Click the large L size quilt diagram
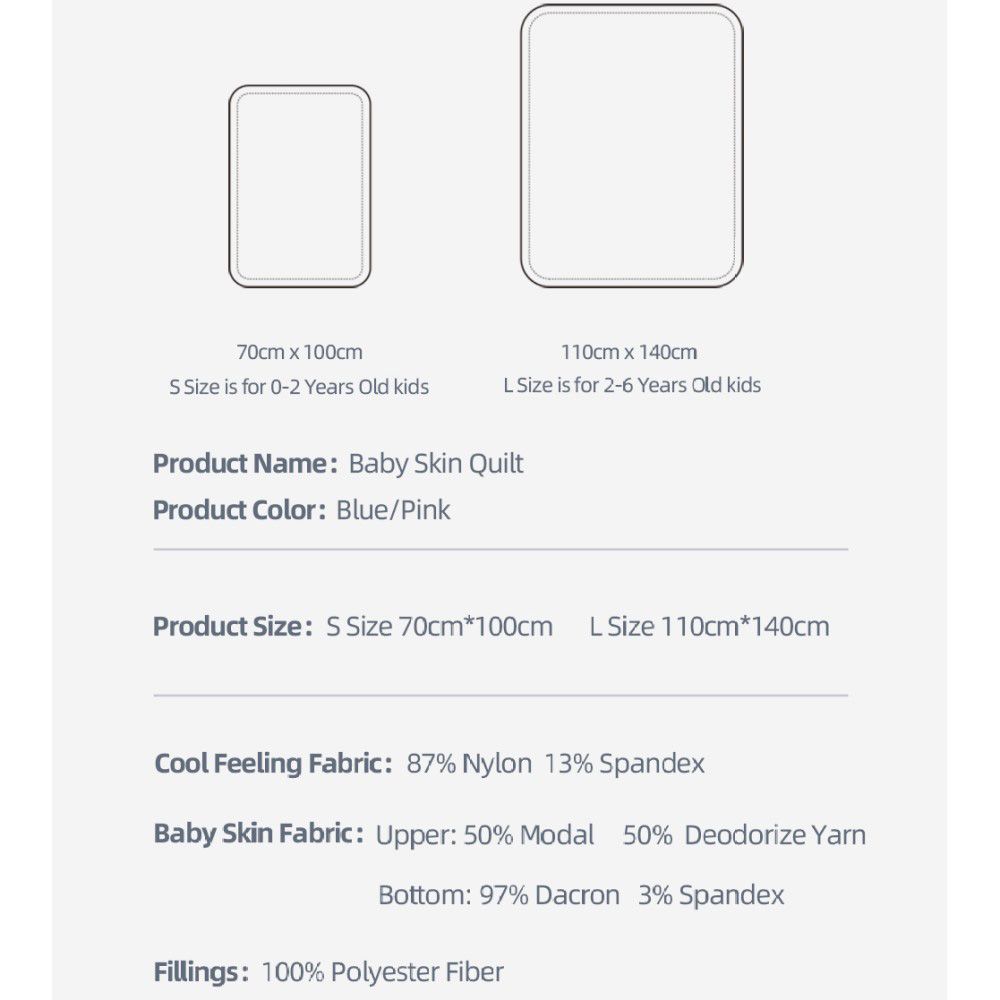Screen dimensions: 1000x1000 632,147
